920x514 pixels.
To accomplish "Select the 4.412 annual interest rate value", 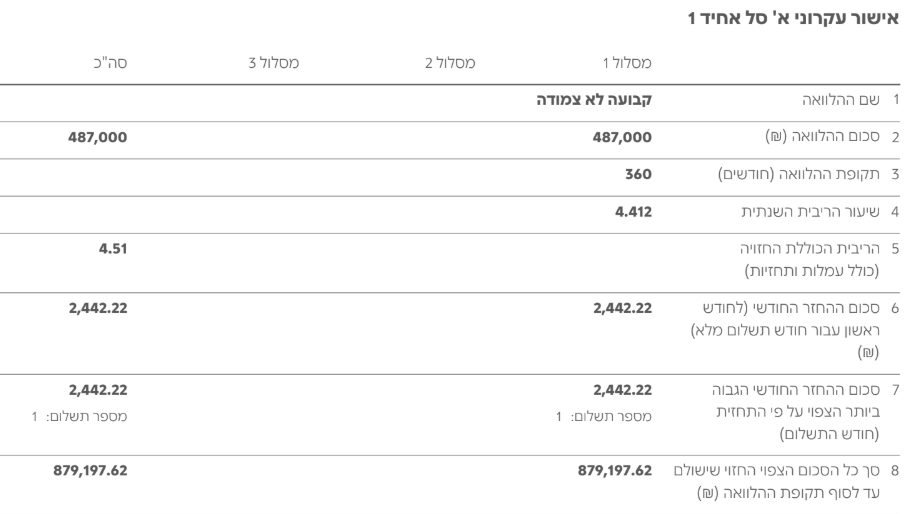I will coord(632,212).
